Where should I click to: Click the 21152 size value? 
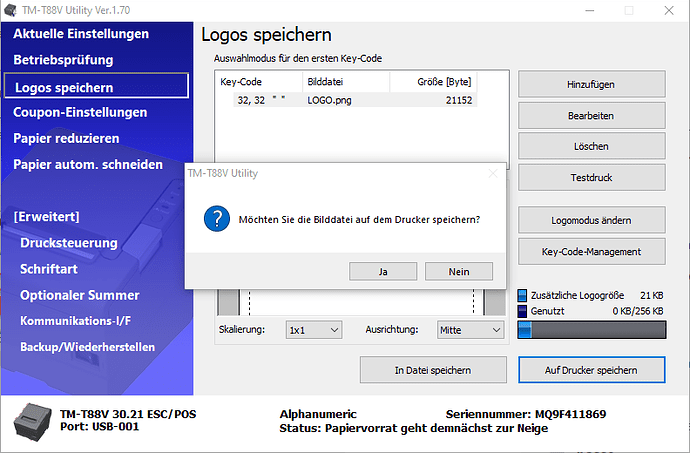tap(459, 100)
